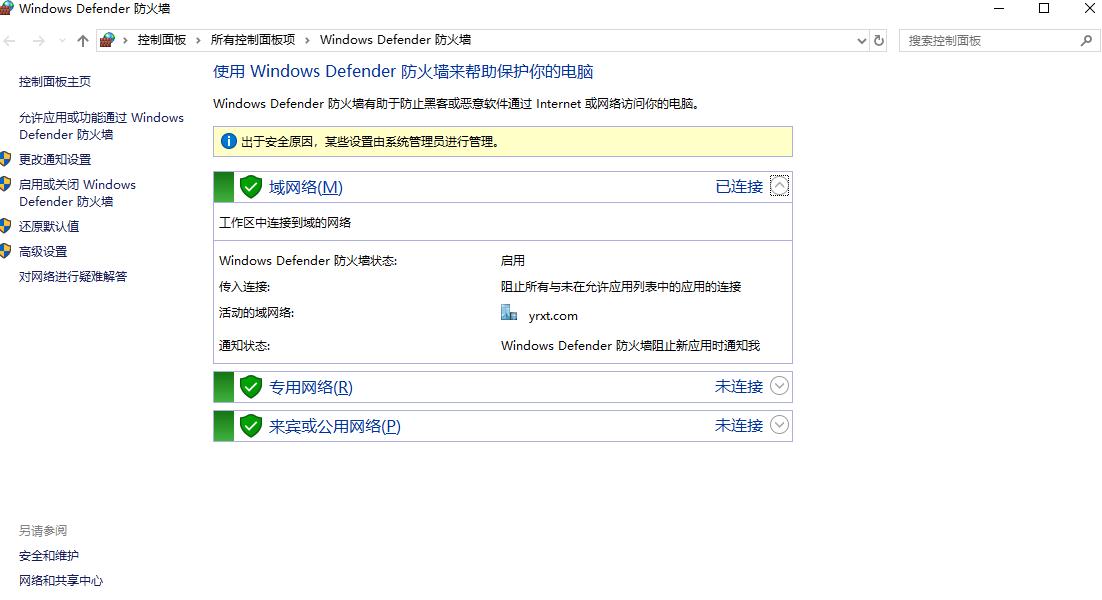Go forward with the right arrow
Image resolution: width=1102 pixels, height=600 pixels.
click(39, 41)
